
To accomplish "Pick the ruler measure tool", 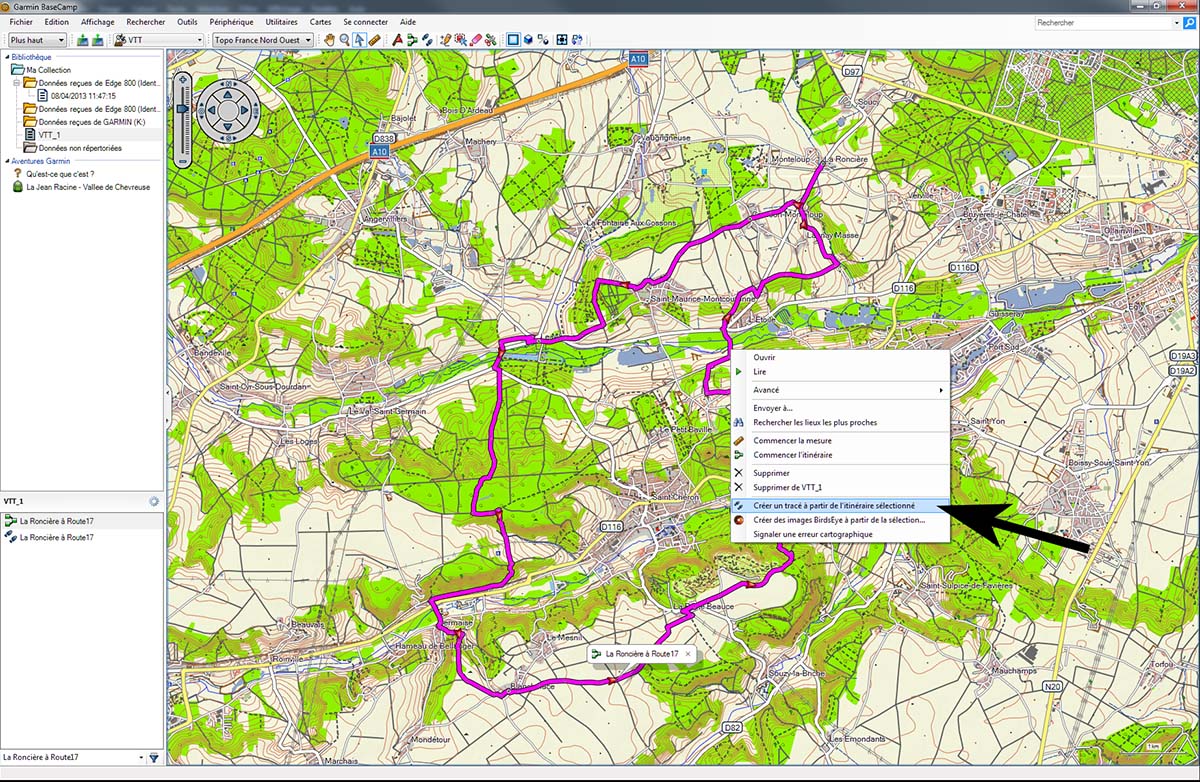I will pos(374,40).
